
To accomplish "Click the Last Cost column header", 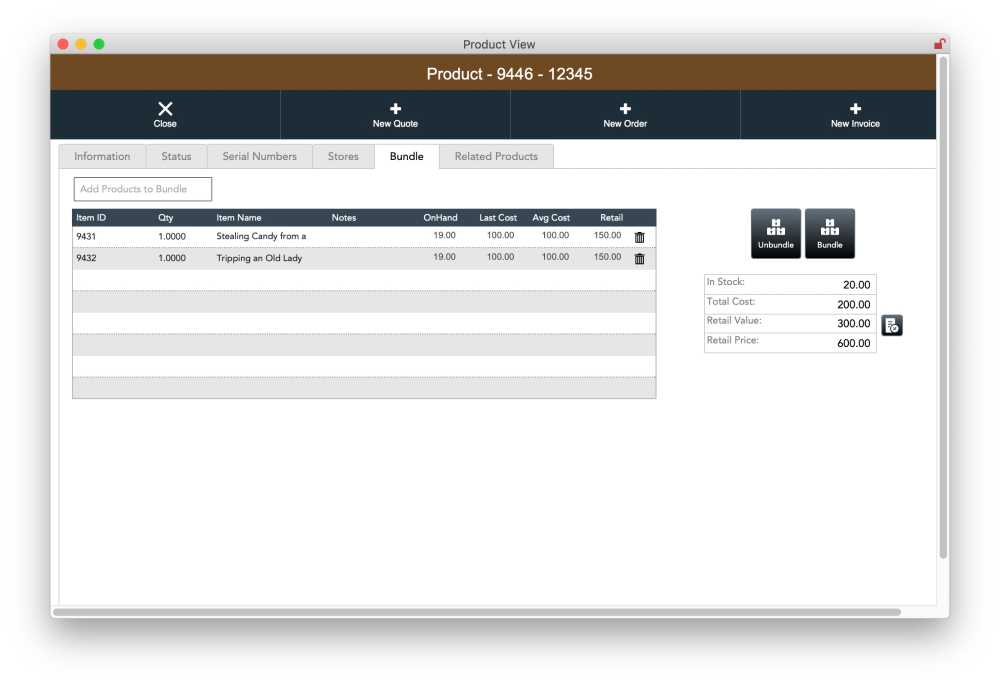I will (498, 217).
